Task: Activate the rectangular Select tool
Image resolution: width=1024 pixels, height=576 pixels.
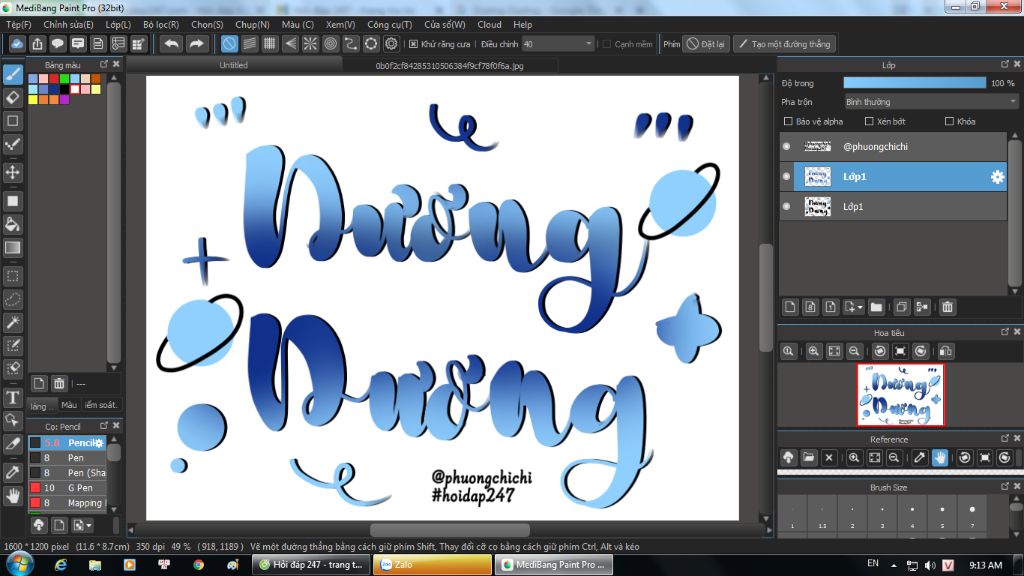Action: (x=13, y=276)
